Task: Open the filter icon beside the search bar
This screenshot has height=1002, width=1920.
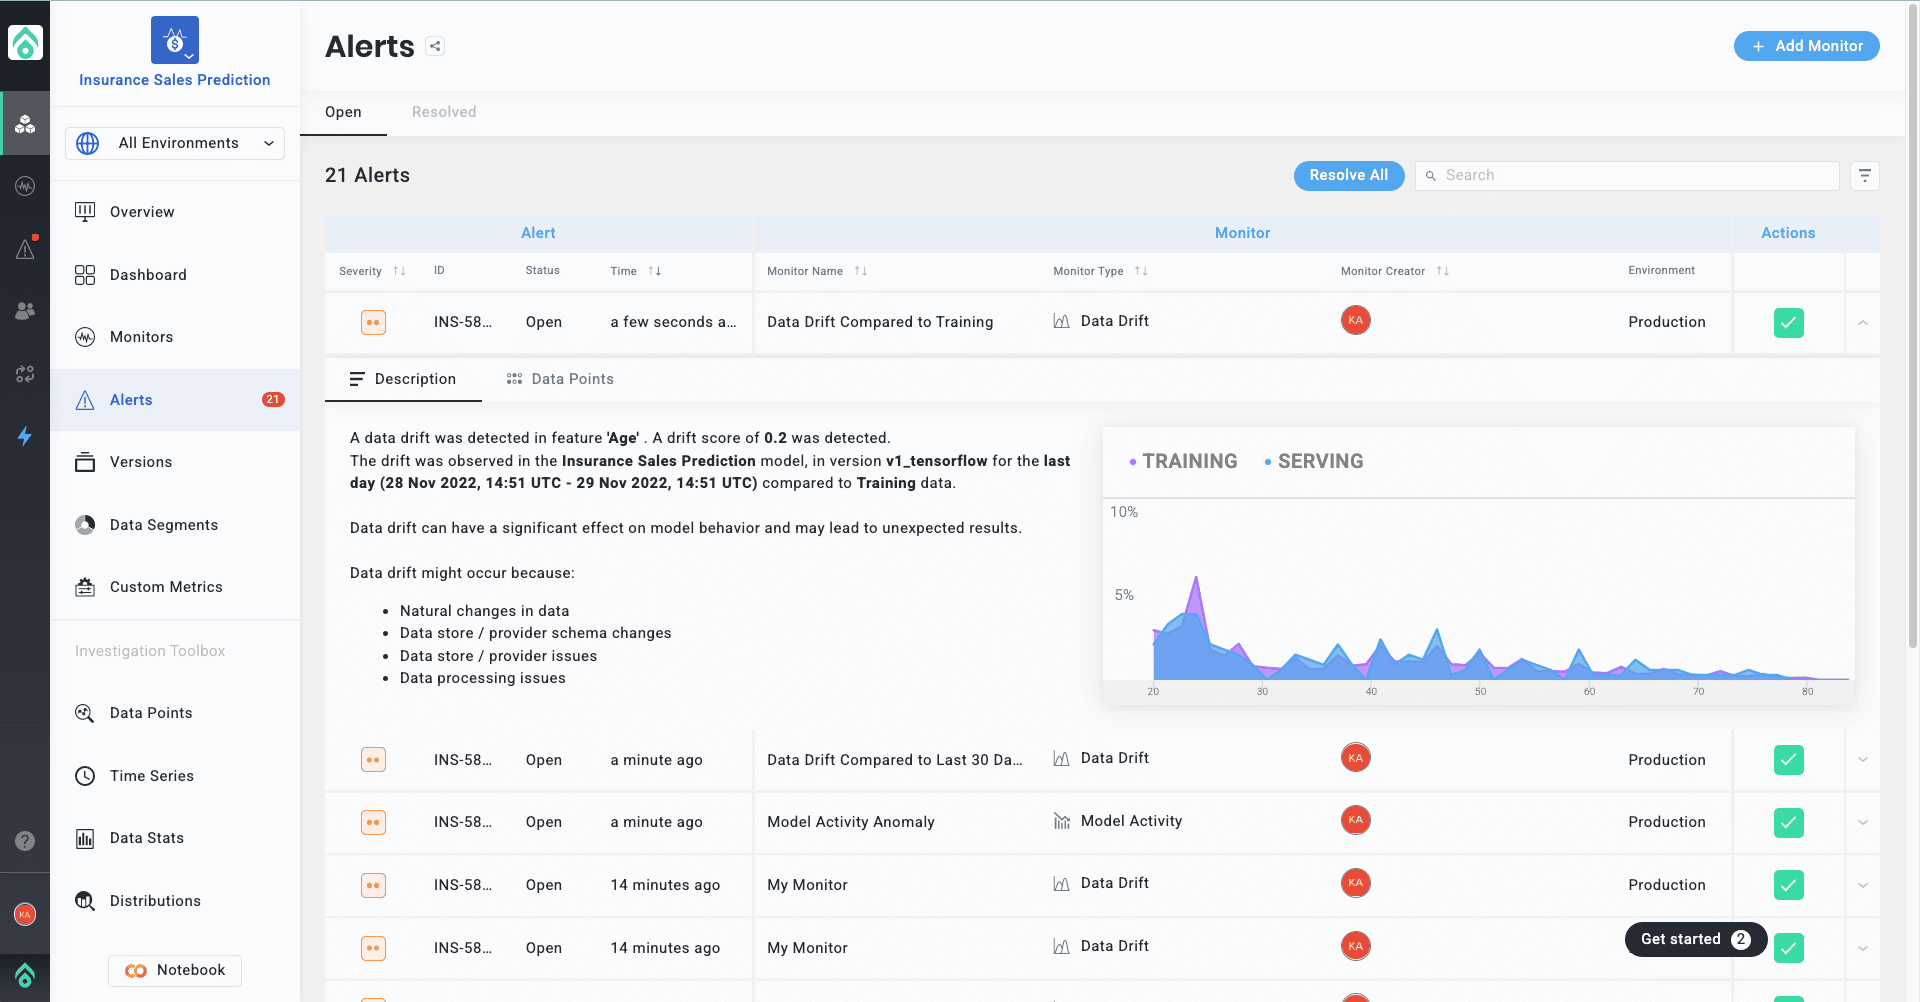Action: 1864,175
